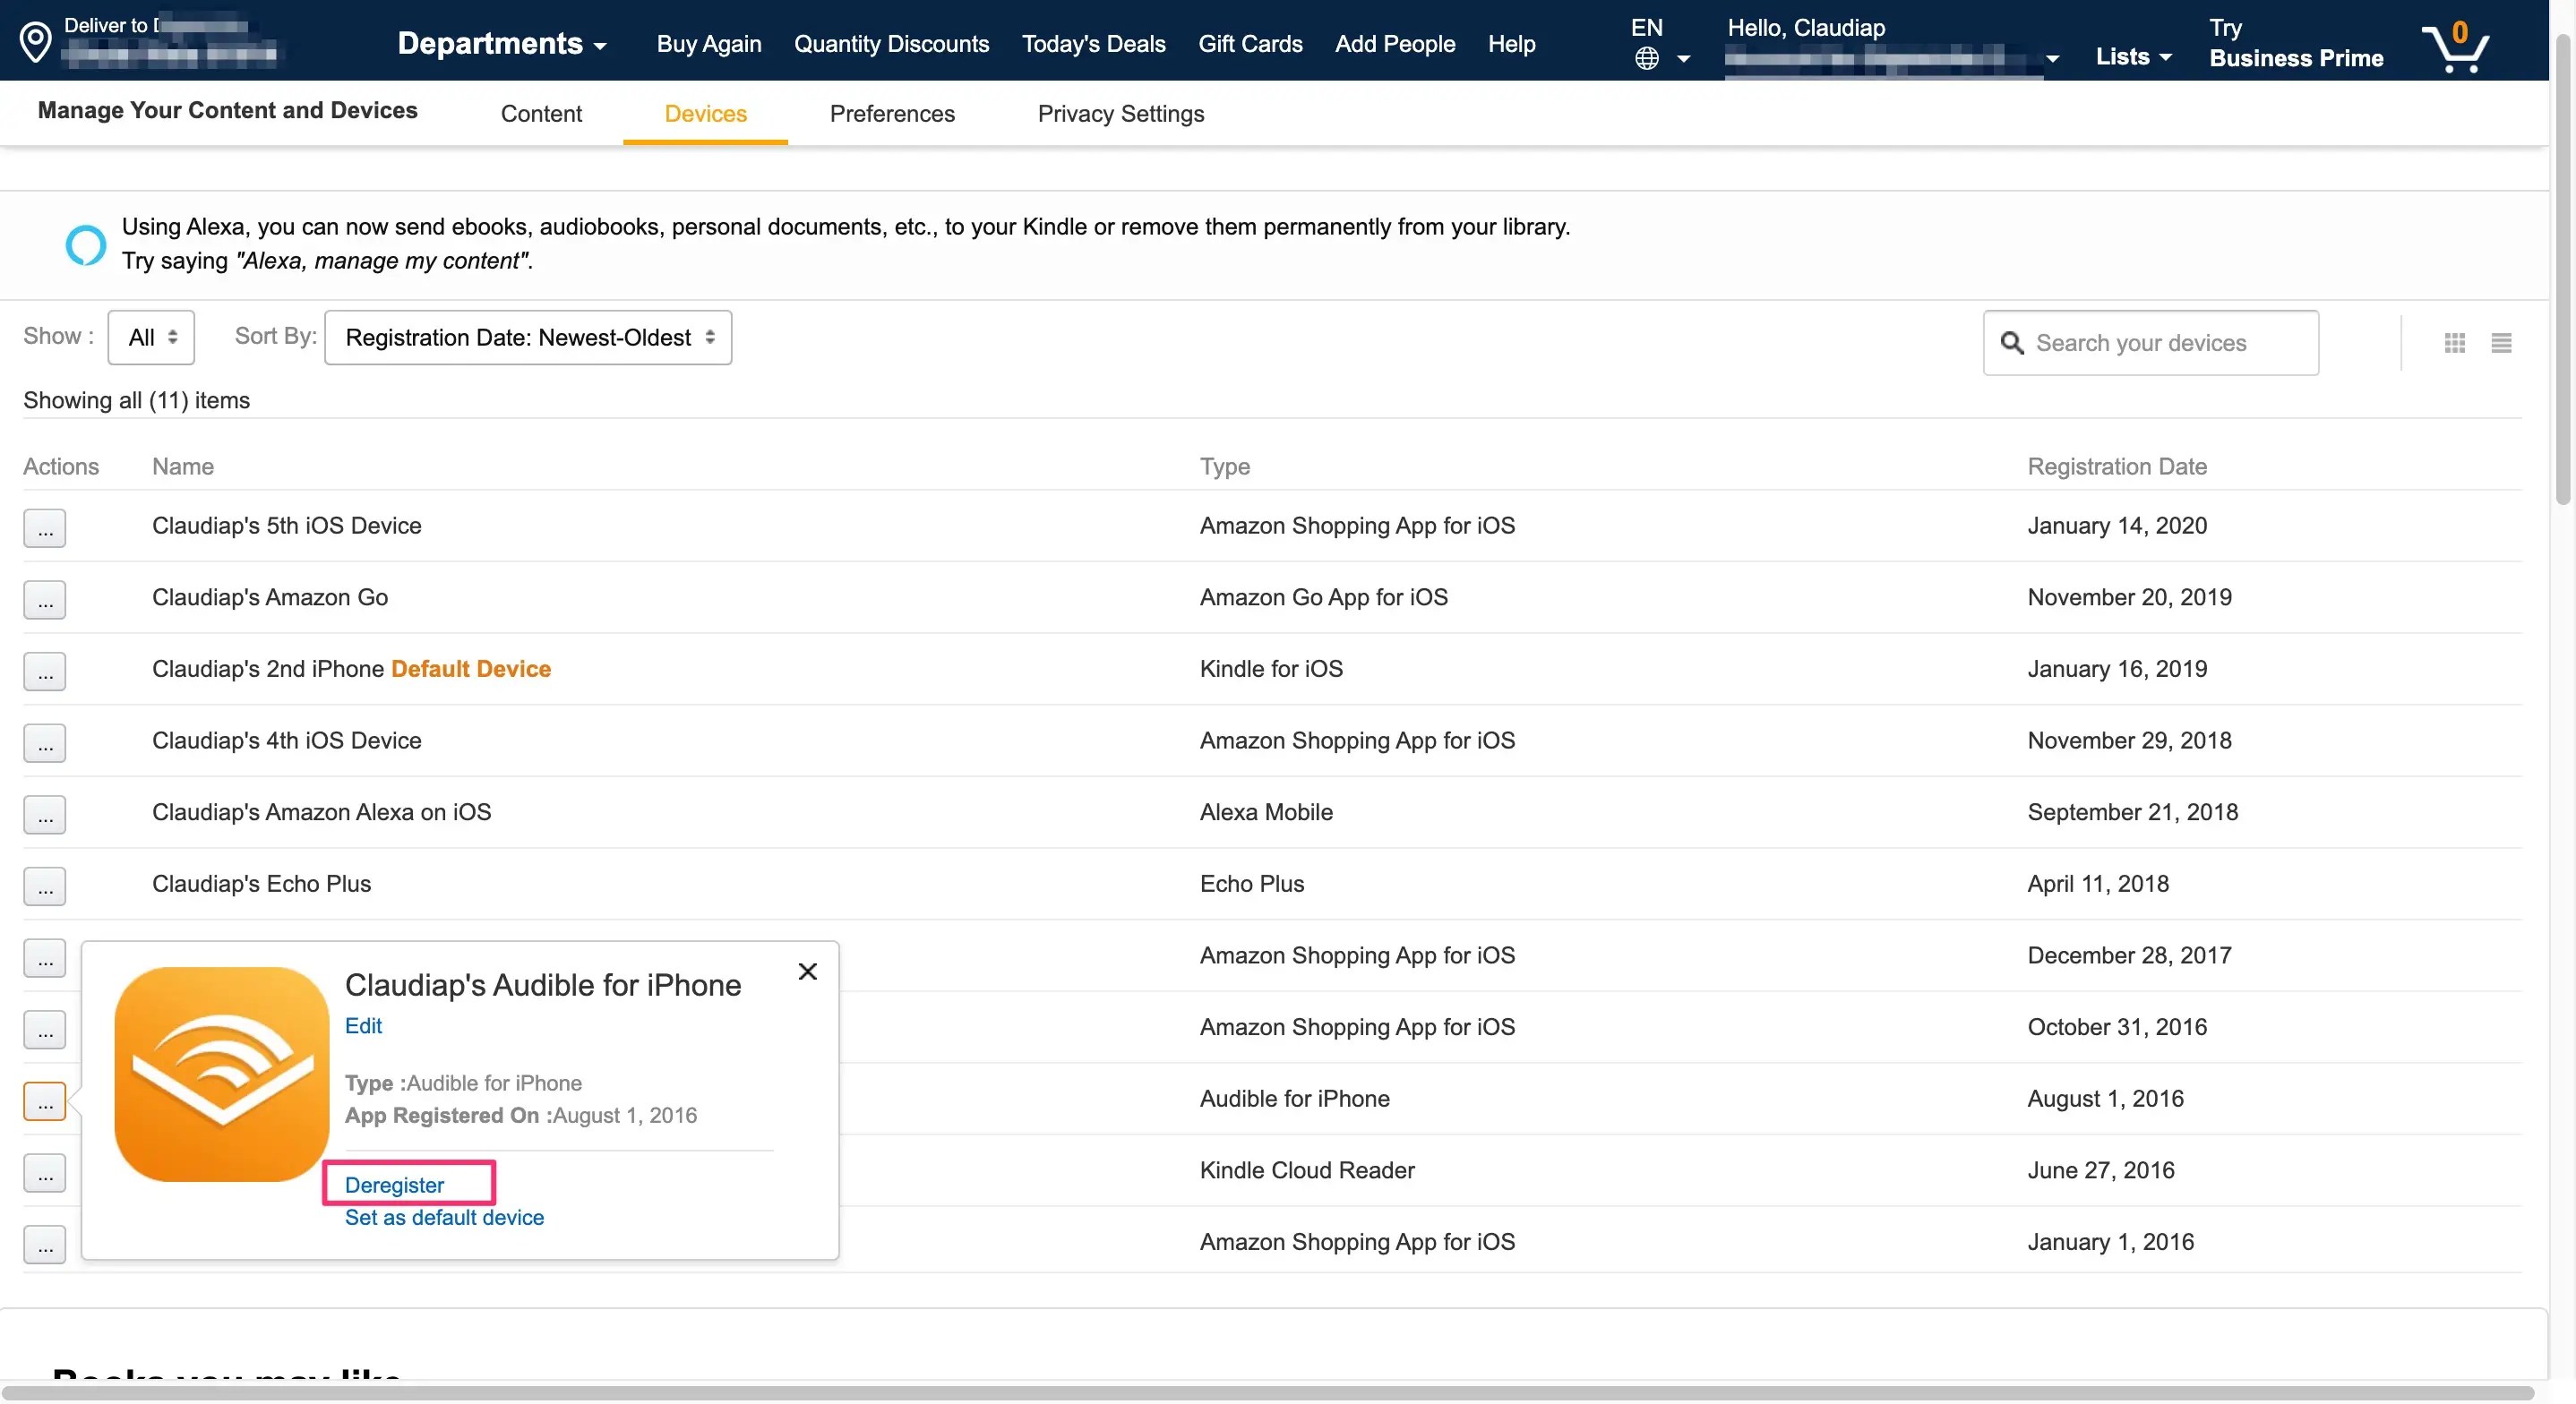Open actions for Kindle Cloud Reader row

pyautogui.click(x=45, y=1173)
